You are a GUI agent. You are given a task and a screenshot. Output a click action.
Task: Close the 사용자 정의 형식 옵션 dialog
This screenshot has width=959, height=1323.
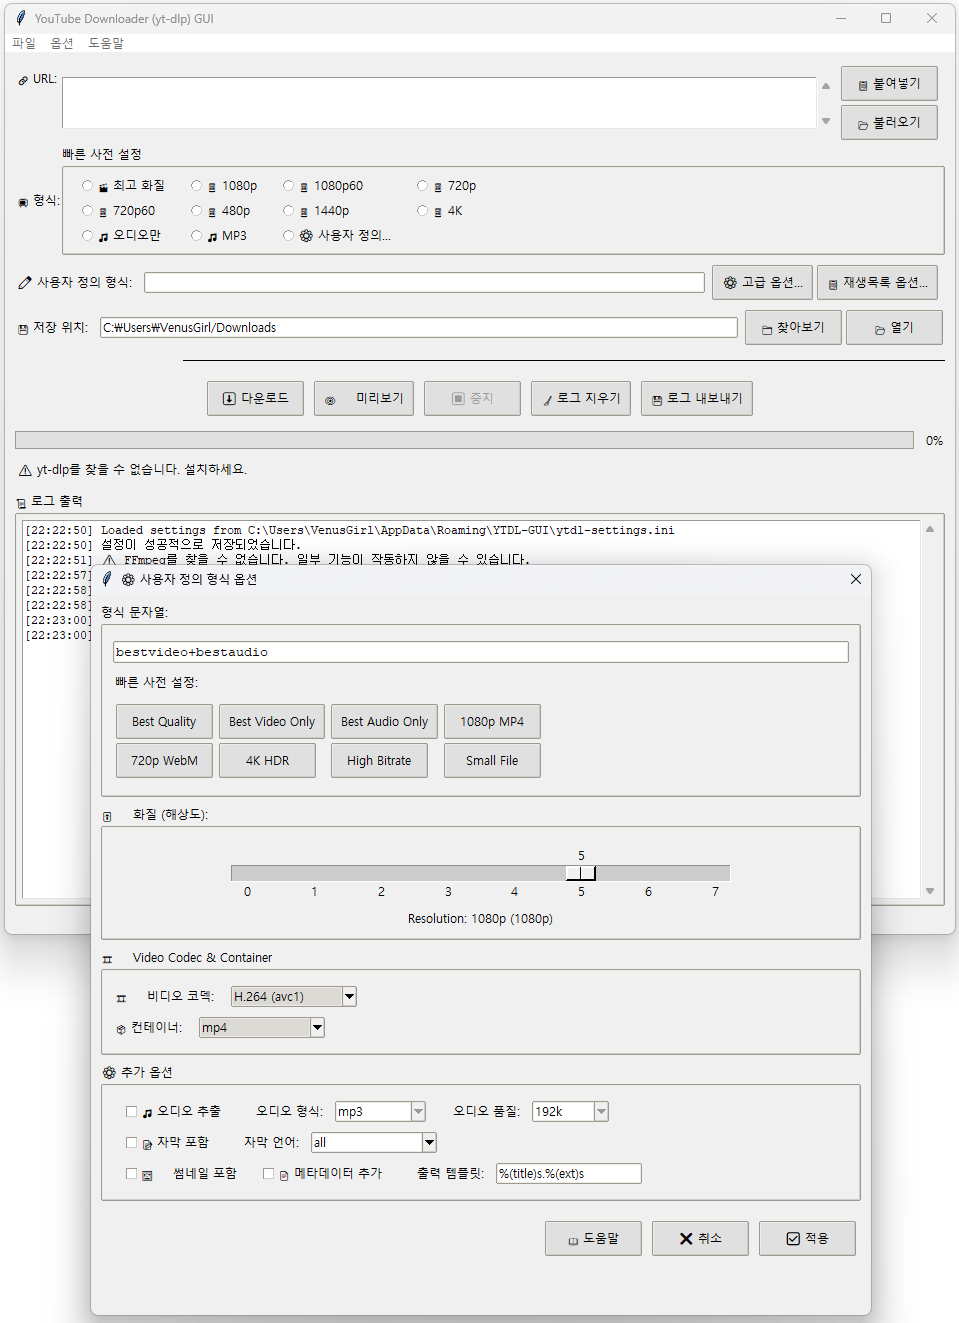(x=856, y=579)
